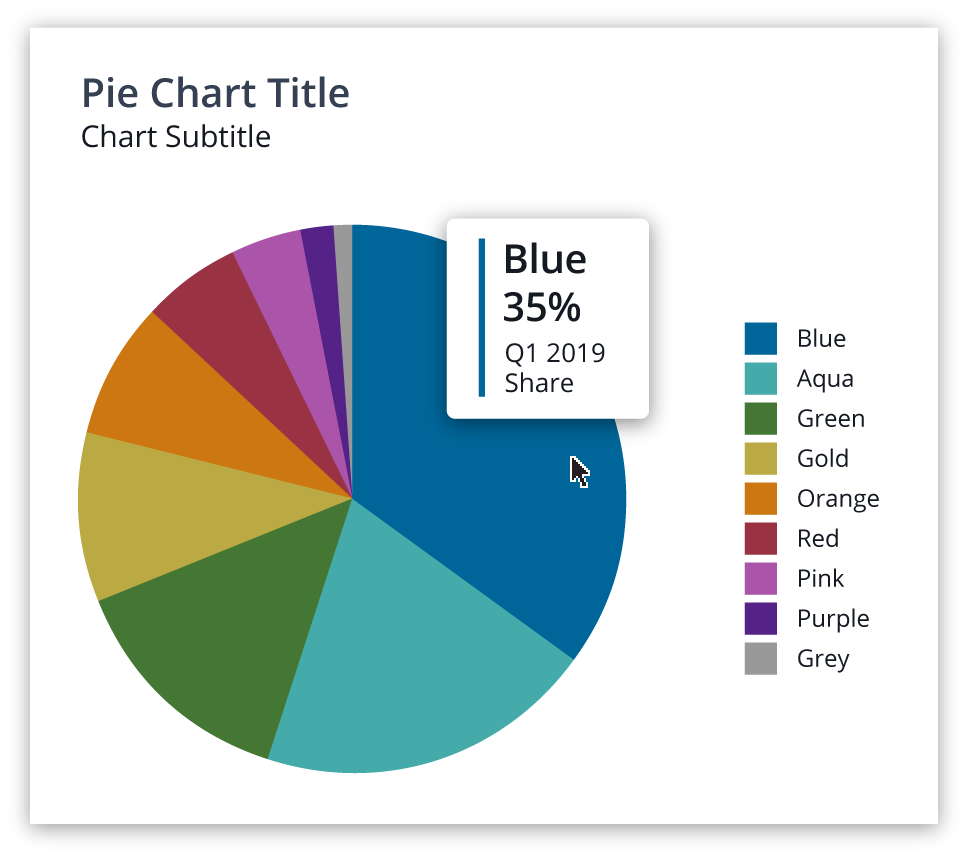
Task: Click the Grey legend label text
Action: 823,658
